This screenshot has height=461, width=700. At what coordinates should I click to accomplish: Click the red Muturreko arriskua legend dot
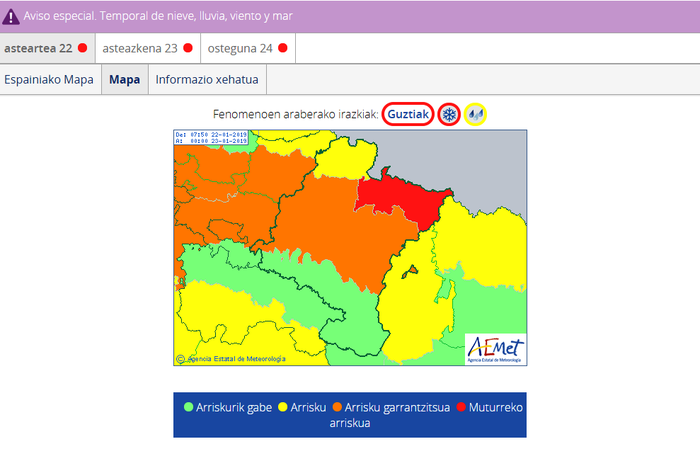(460, 407)
